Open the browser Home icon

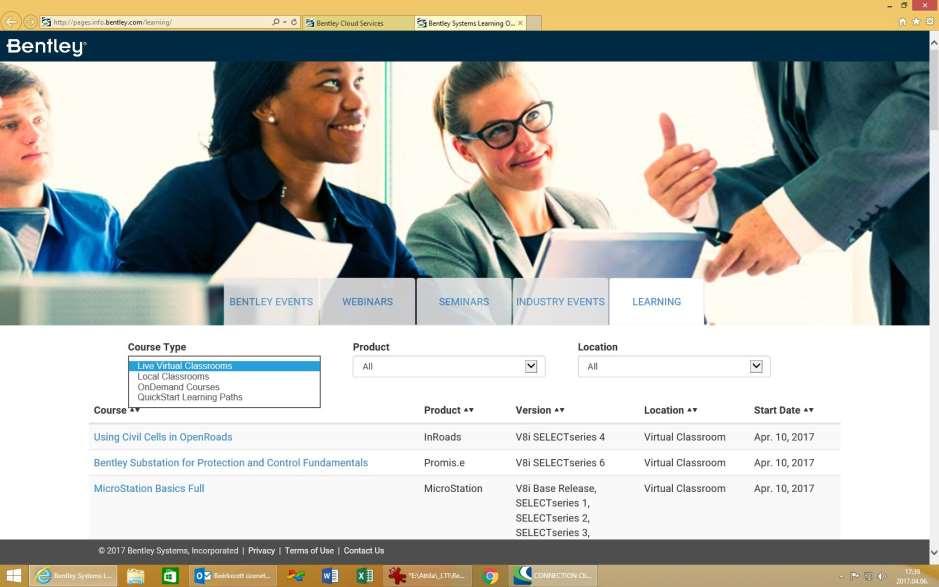(x=902, y=22)
